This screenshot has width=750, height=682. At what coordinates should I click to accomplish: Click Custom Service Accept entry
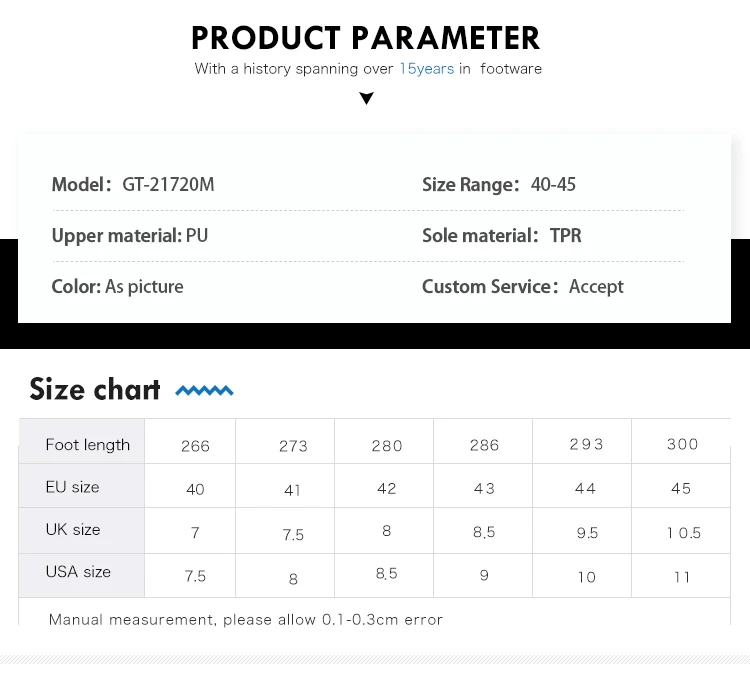[523, 287]
